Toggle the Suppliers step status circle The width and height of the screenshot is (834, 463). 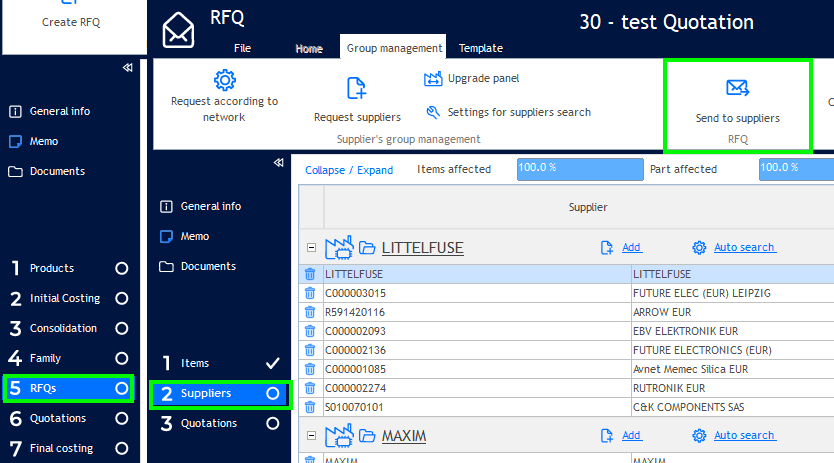pos(273,393)
